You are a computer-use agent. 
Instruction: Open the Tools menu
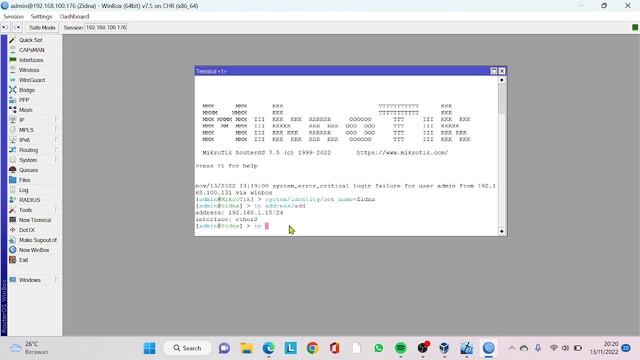pyautogui.click(x=25, y=210)
